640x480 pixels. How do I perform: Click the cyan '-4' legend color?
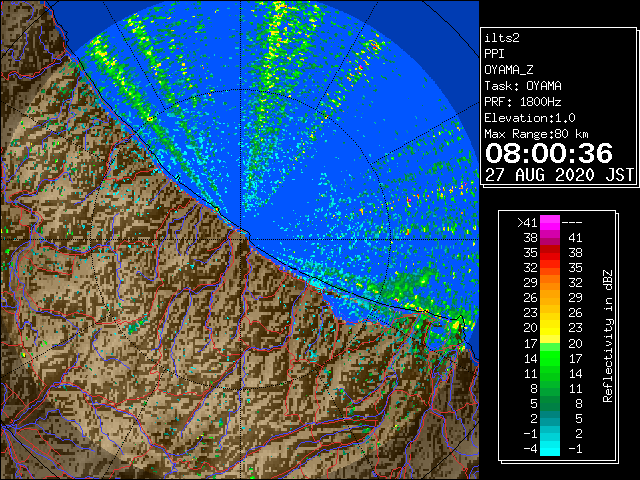tap(550, 448)
